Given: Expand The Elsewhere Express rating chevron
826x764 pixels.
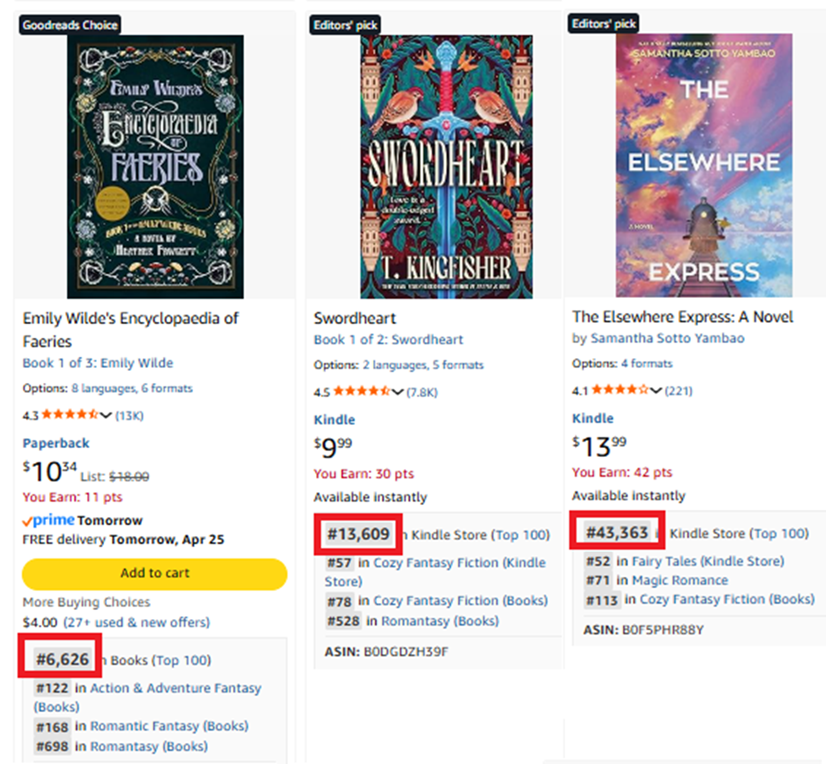Looking at the screenshot, I should (x=656, y=390).
